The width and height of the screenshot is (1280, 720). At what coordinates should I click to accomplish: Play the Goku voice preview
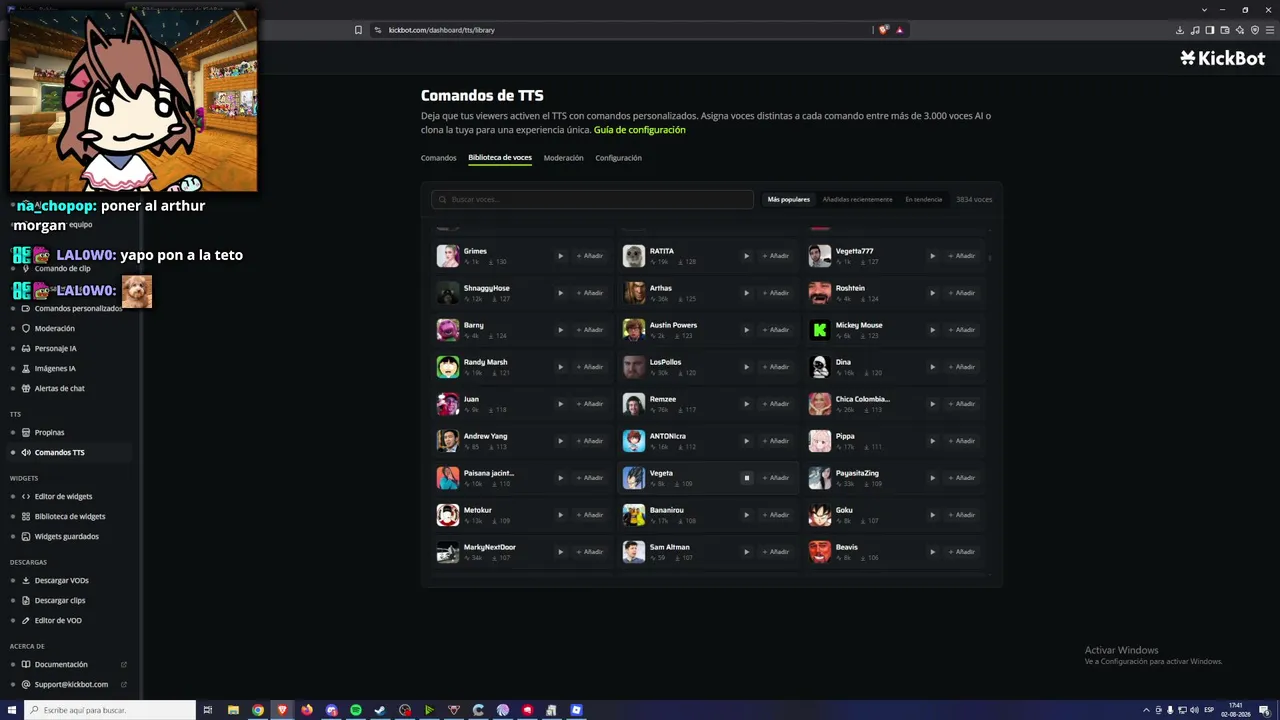coord(932,515)
